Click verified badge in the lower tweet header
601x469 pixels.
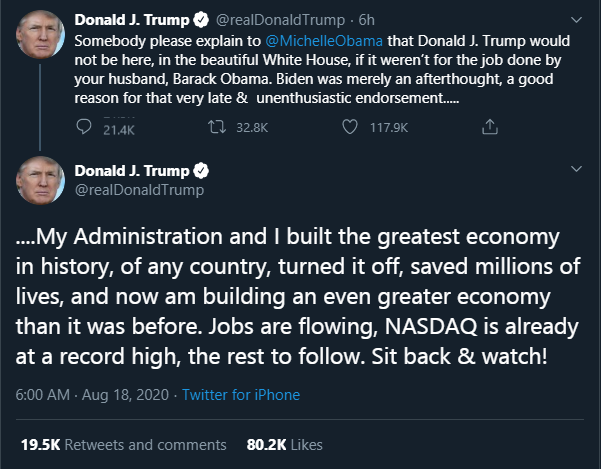[201, 170]
